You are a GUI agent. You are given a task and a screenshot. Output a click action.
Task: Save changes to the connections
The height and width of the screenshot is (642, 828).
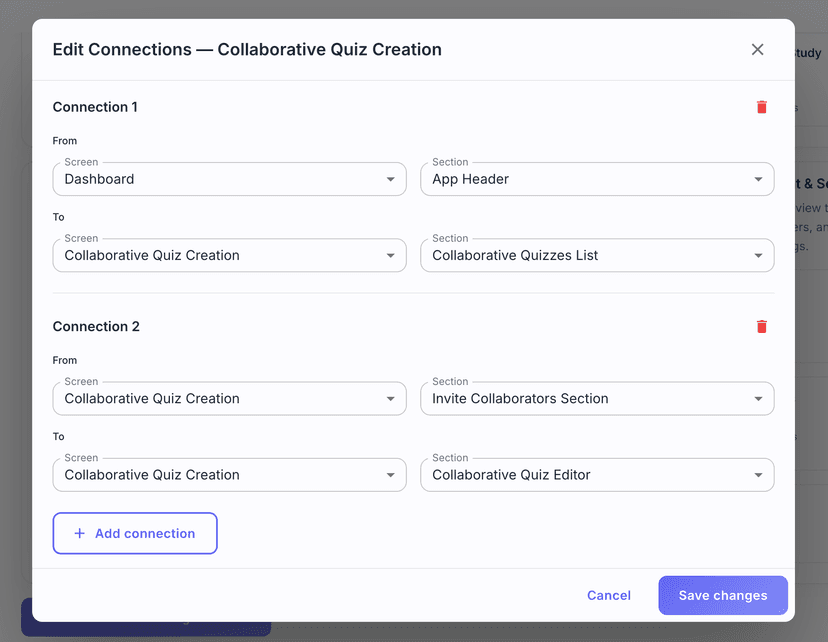click(x=722, y=595)
